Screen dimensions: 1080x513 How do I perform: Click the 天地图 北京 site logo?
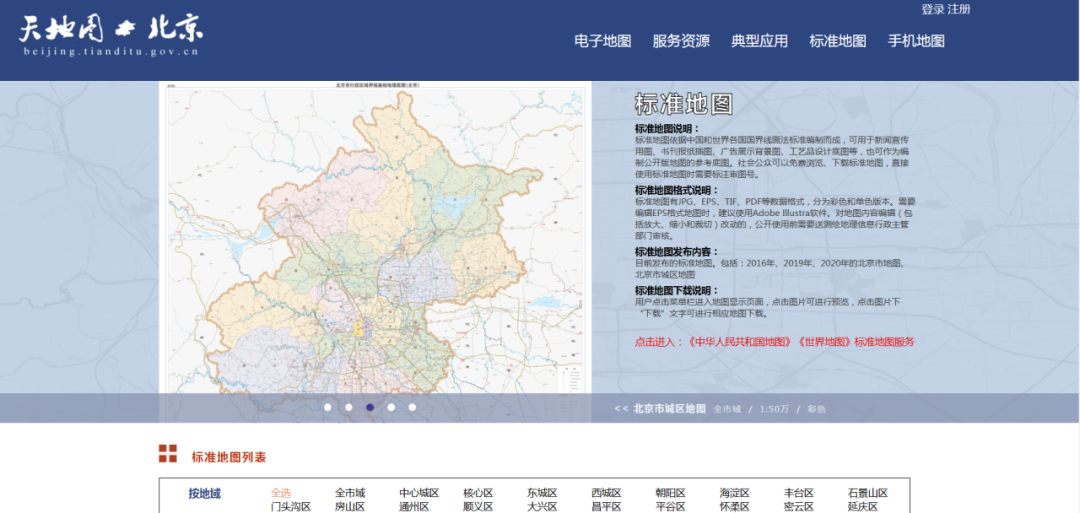[x=110, y=34]
